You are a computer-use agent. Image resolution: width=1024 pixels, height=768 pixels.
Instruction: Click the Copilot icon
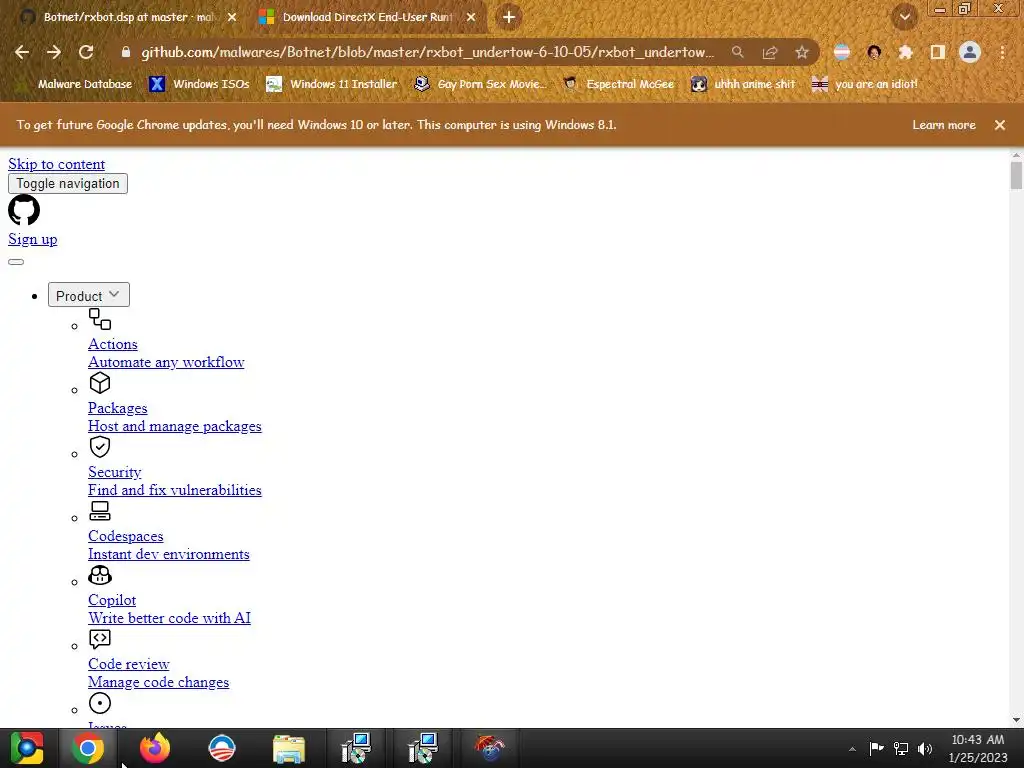click(100, 575)
